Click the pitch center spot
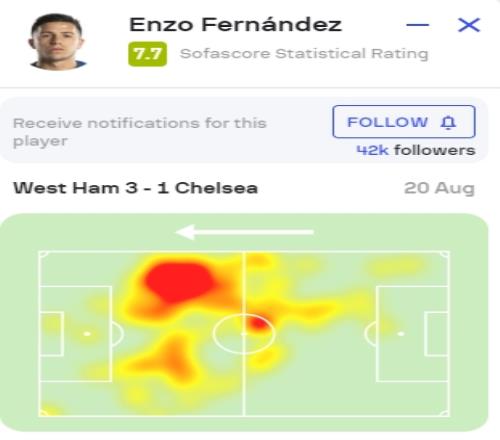 (x=244, y=334)
